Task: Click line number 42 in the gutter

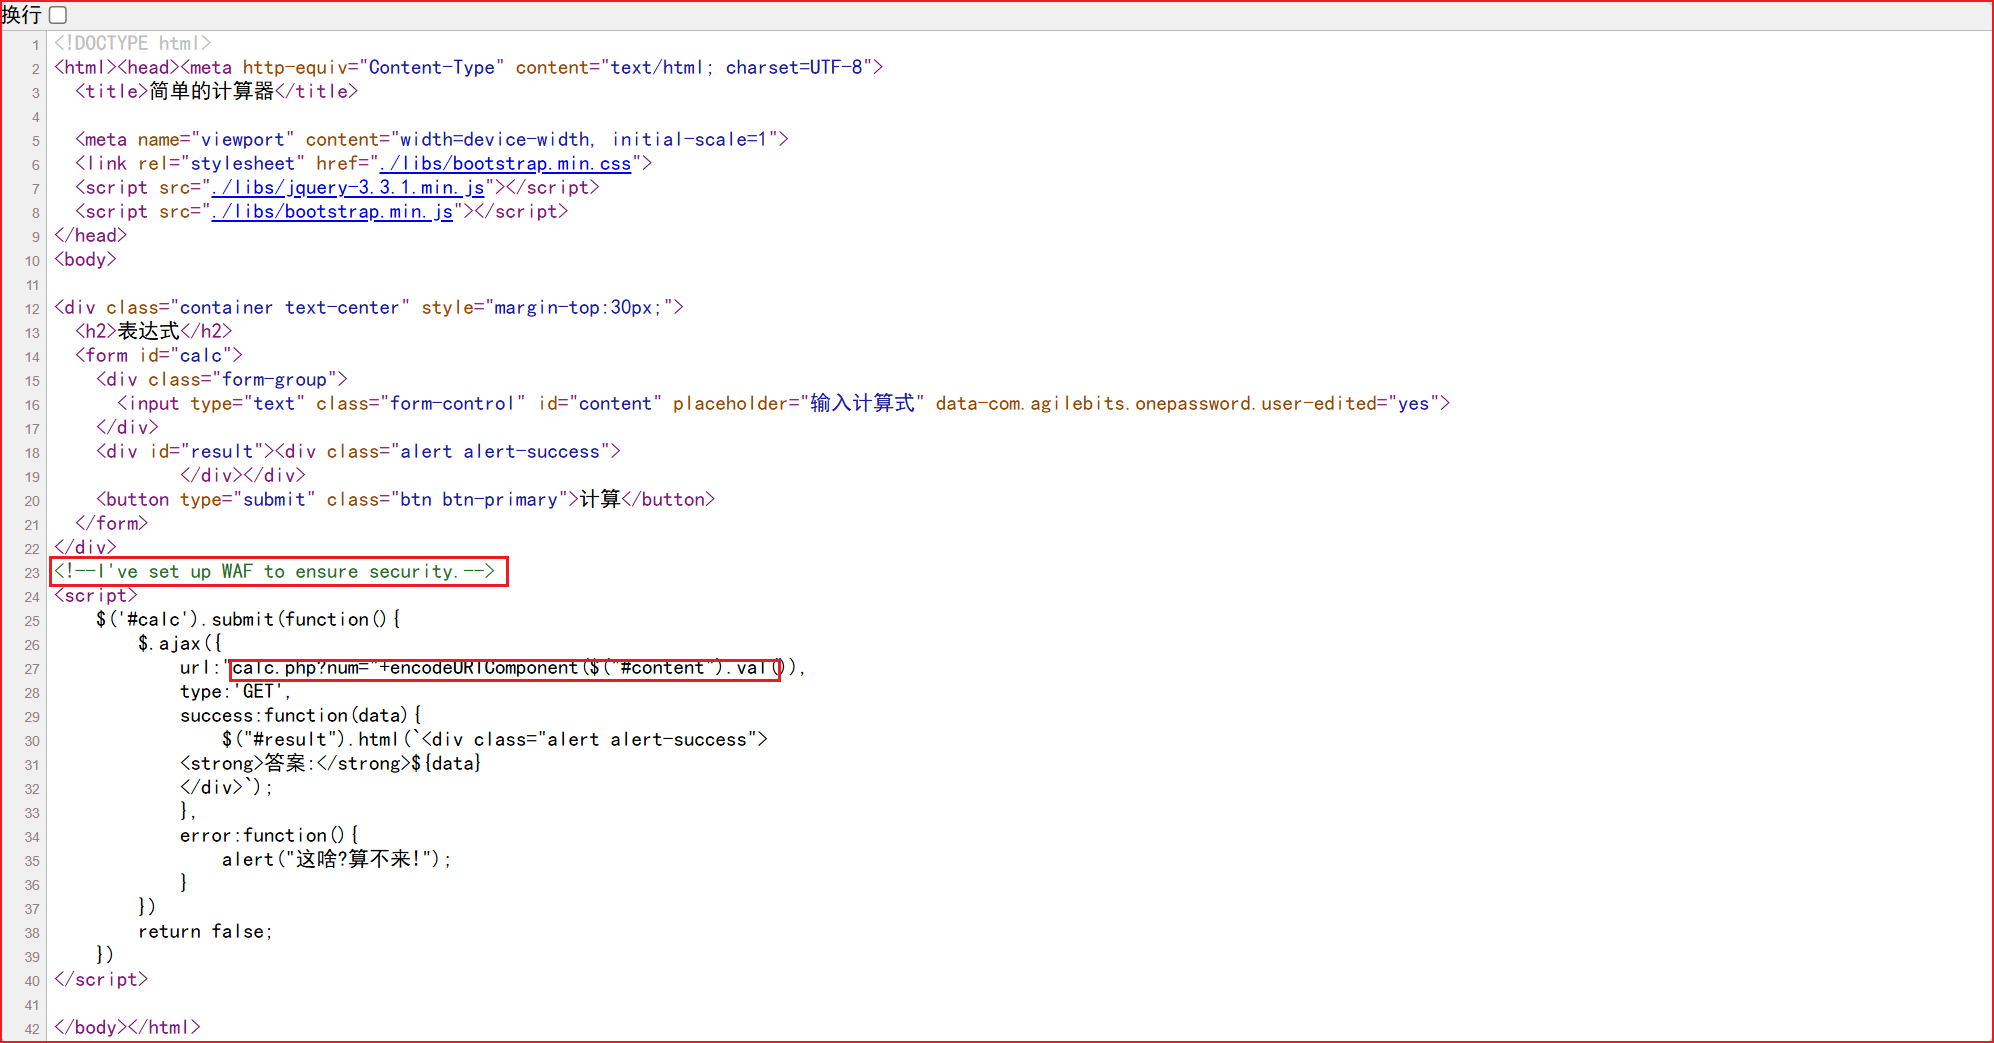Action: 32,1029
